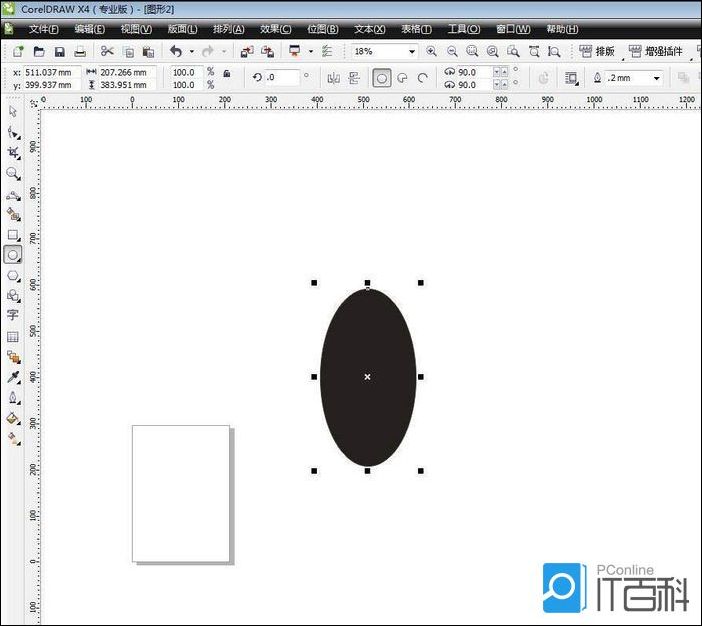Expand the undo history arrow
The image size is (702, 626).
(x=192, y=51)
